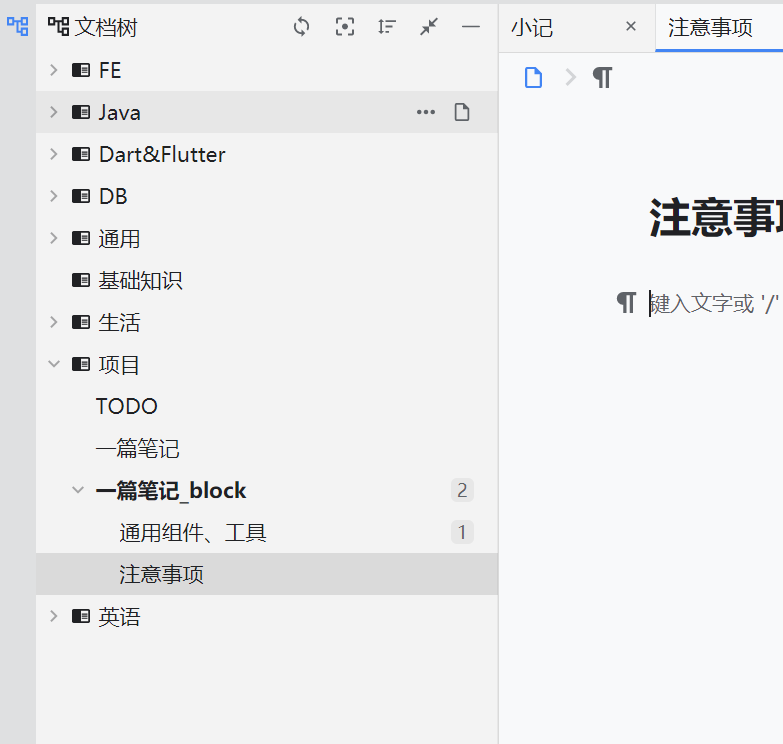
Task: Locate current document in tree
Action: (x=345, y=26)
